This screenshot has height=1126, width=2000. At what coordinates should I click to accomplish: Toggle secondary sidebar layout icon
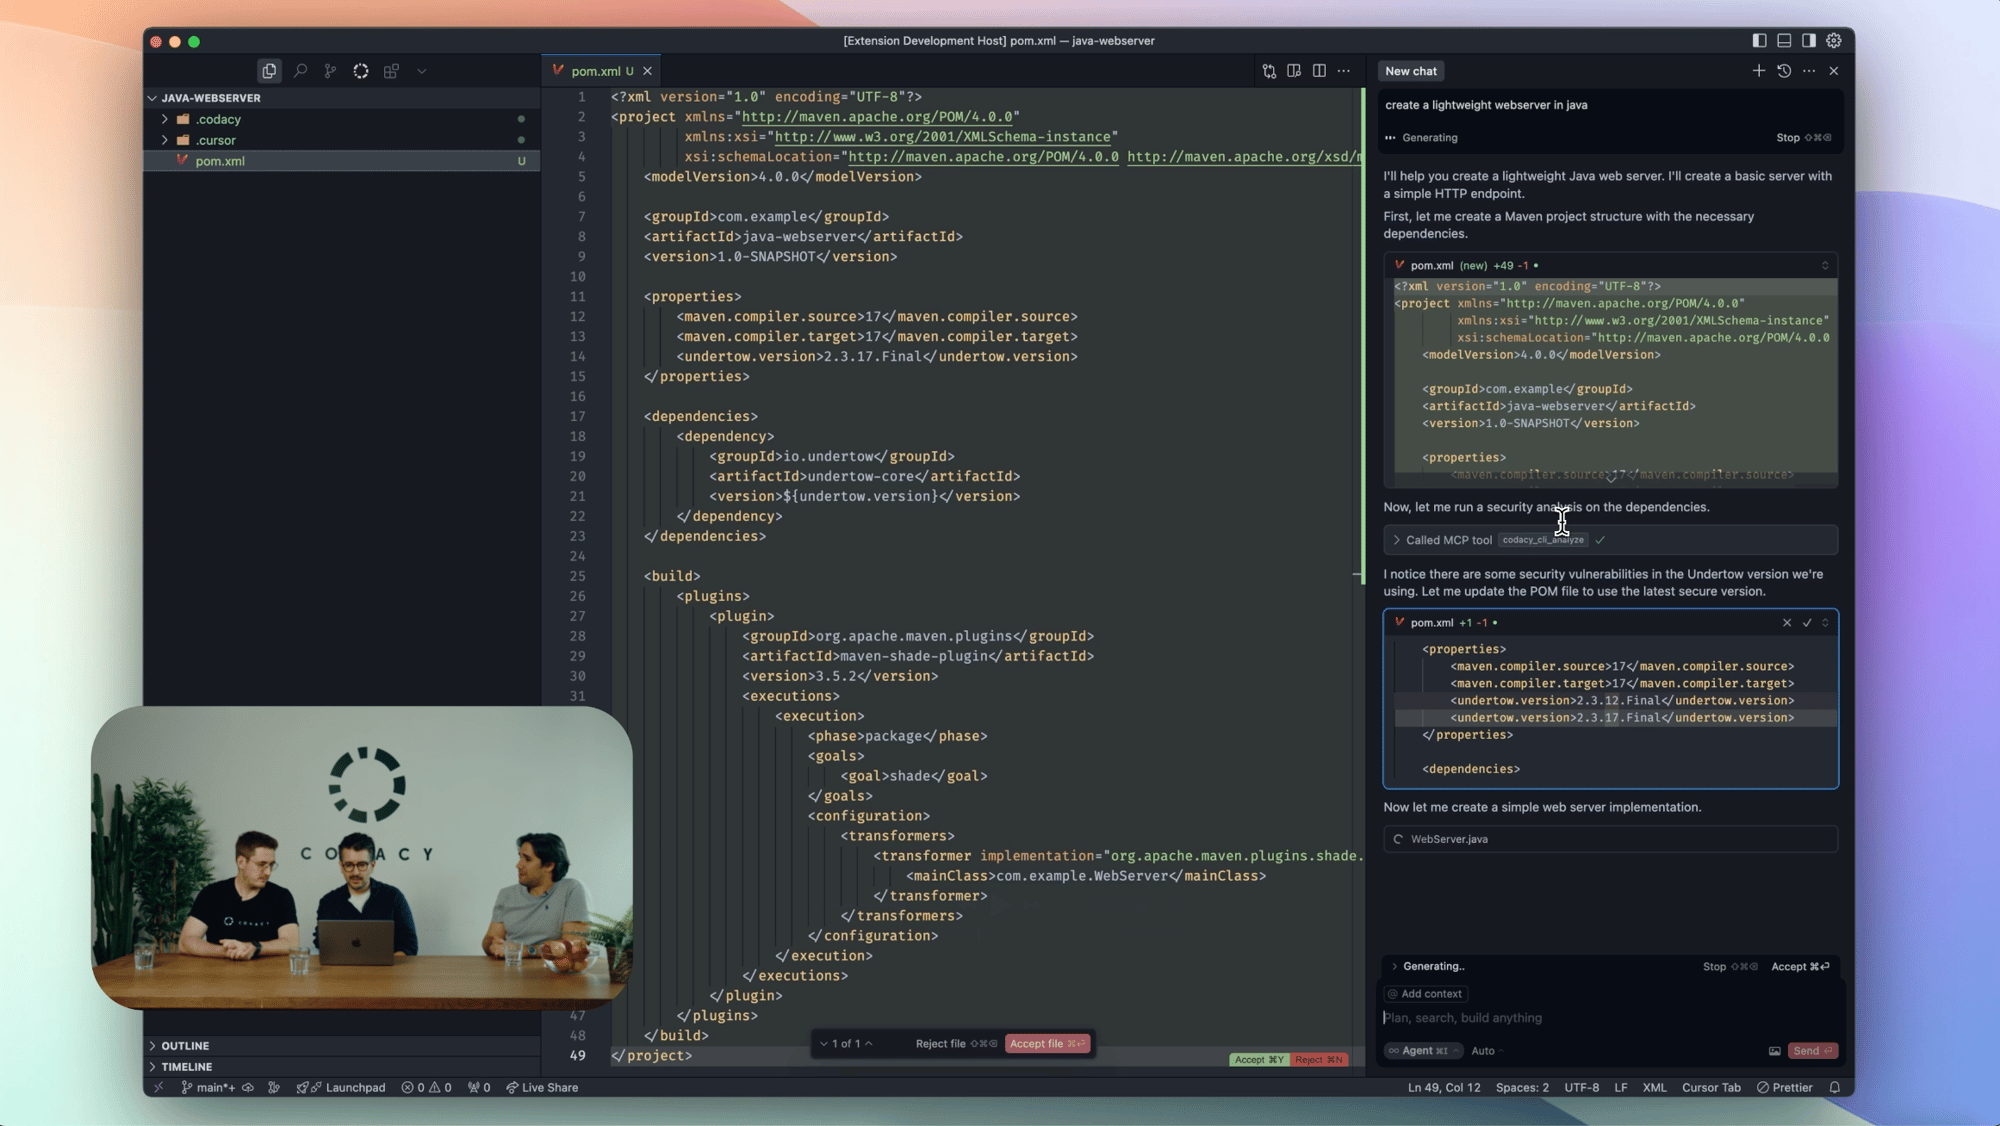pos(1809,41)
